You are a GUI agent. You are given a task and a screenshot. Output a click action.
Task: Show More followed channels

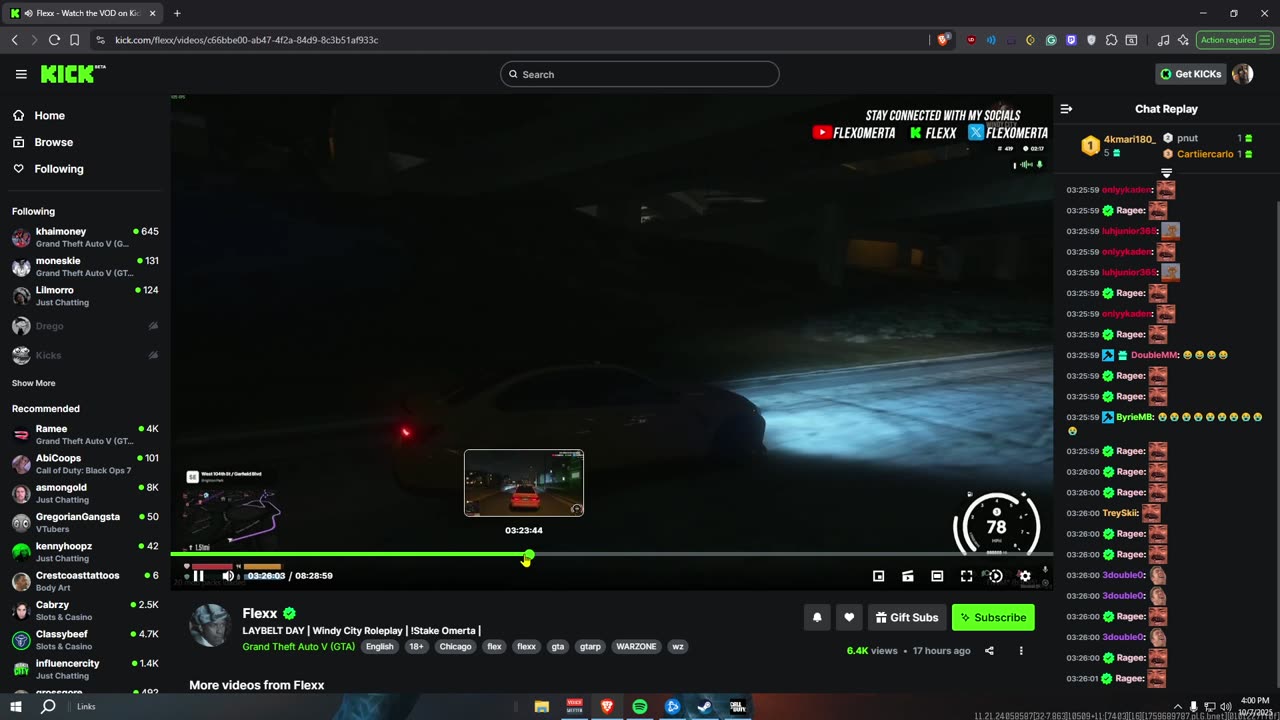pyautogui.click(x=34, y=383)
